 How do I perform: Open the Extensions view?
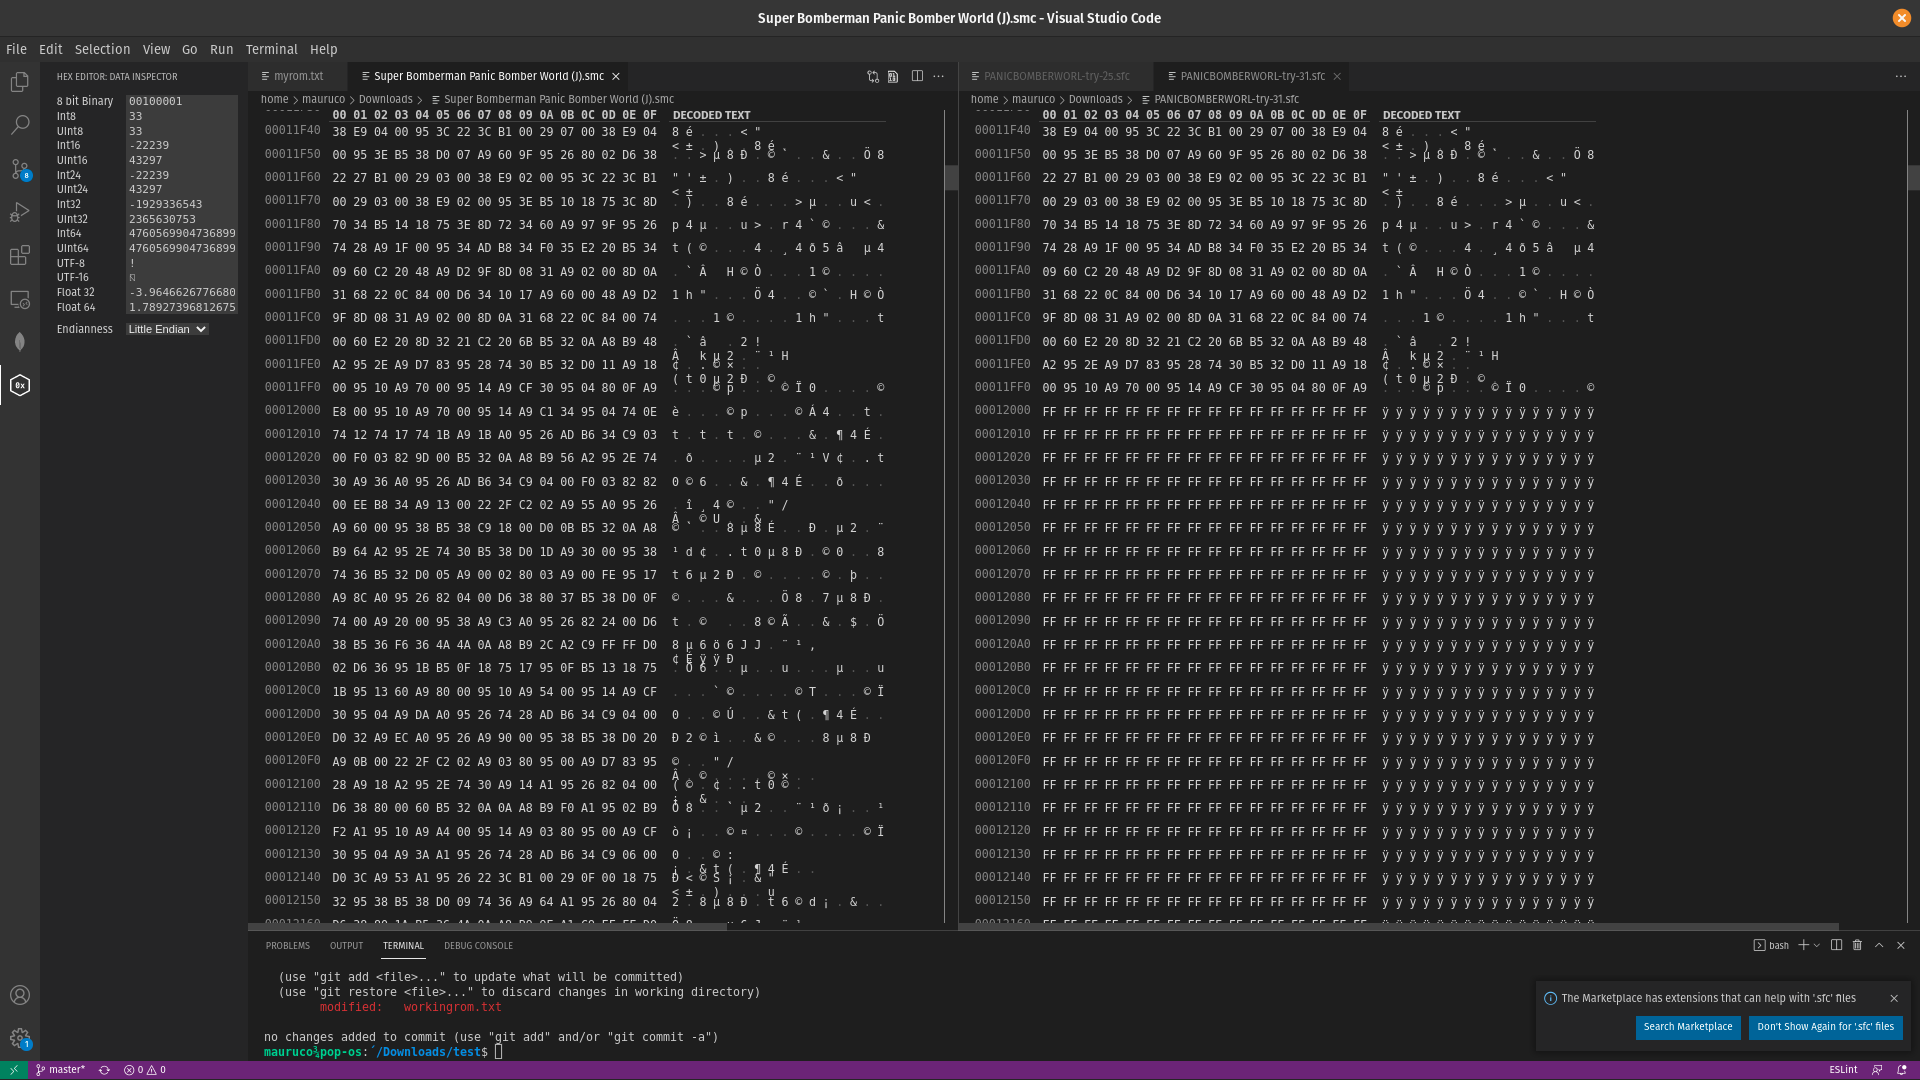click(x=20, y=256)
